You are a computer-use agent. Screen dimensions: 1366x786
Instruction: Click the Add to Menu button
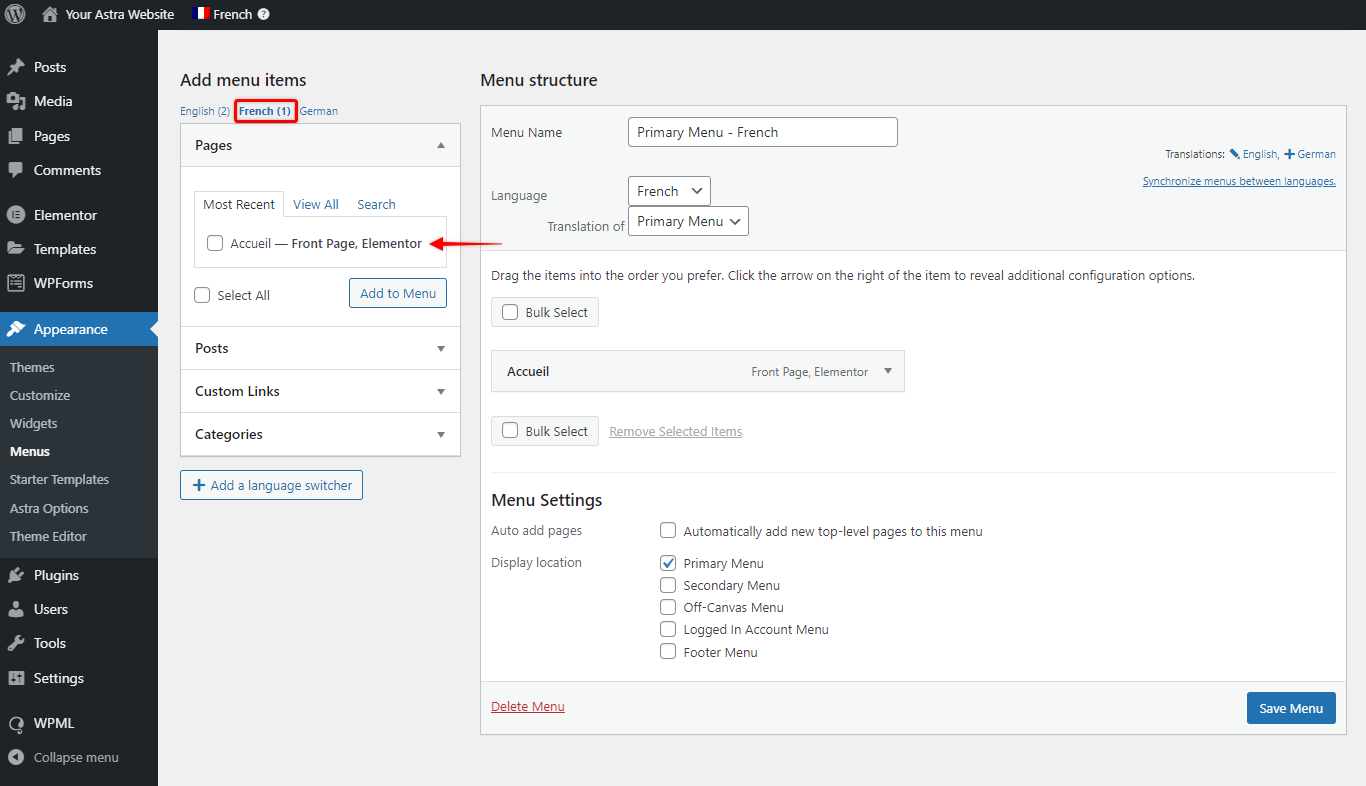398,293
